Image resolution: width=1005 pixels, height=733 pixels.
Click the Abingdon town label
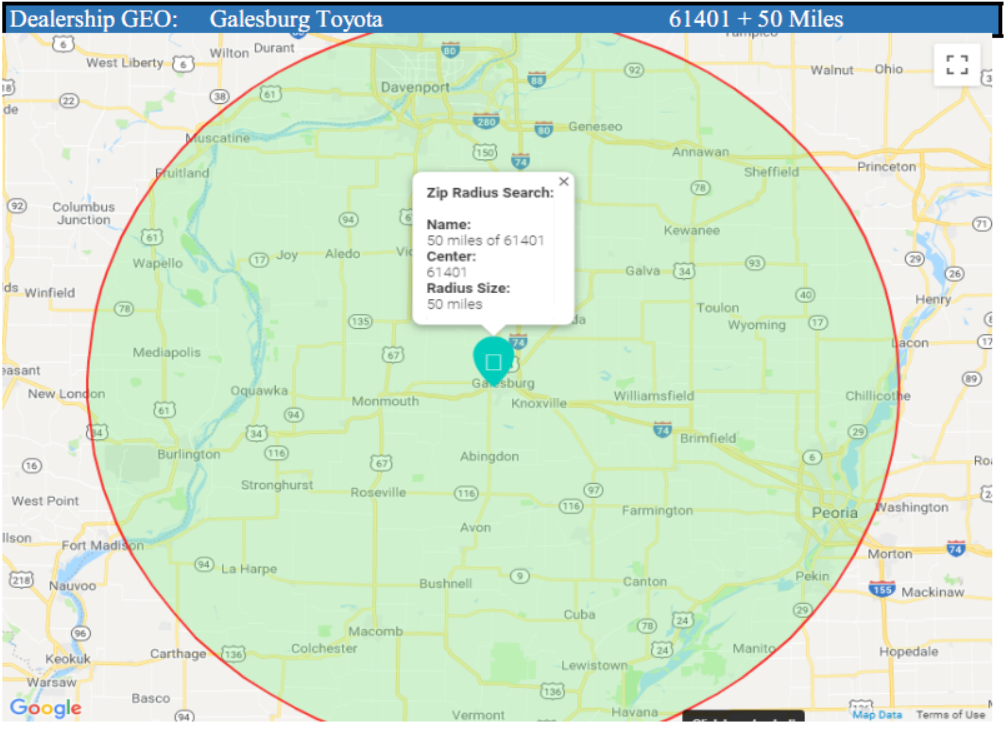490,456
